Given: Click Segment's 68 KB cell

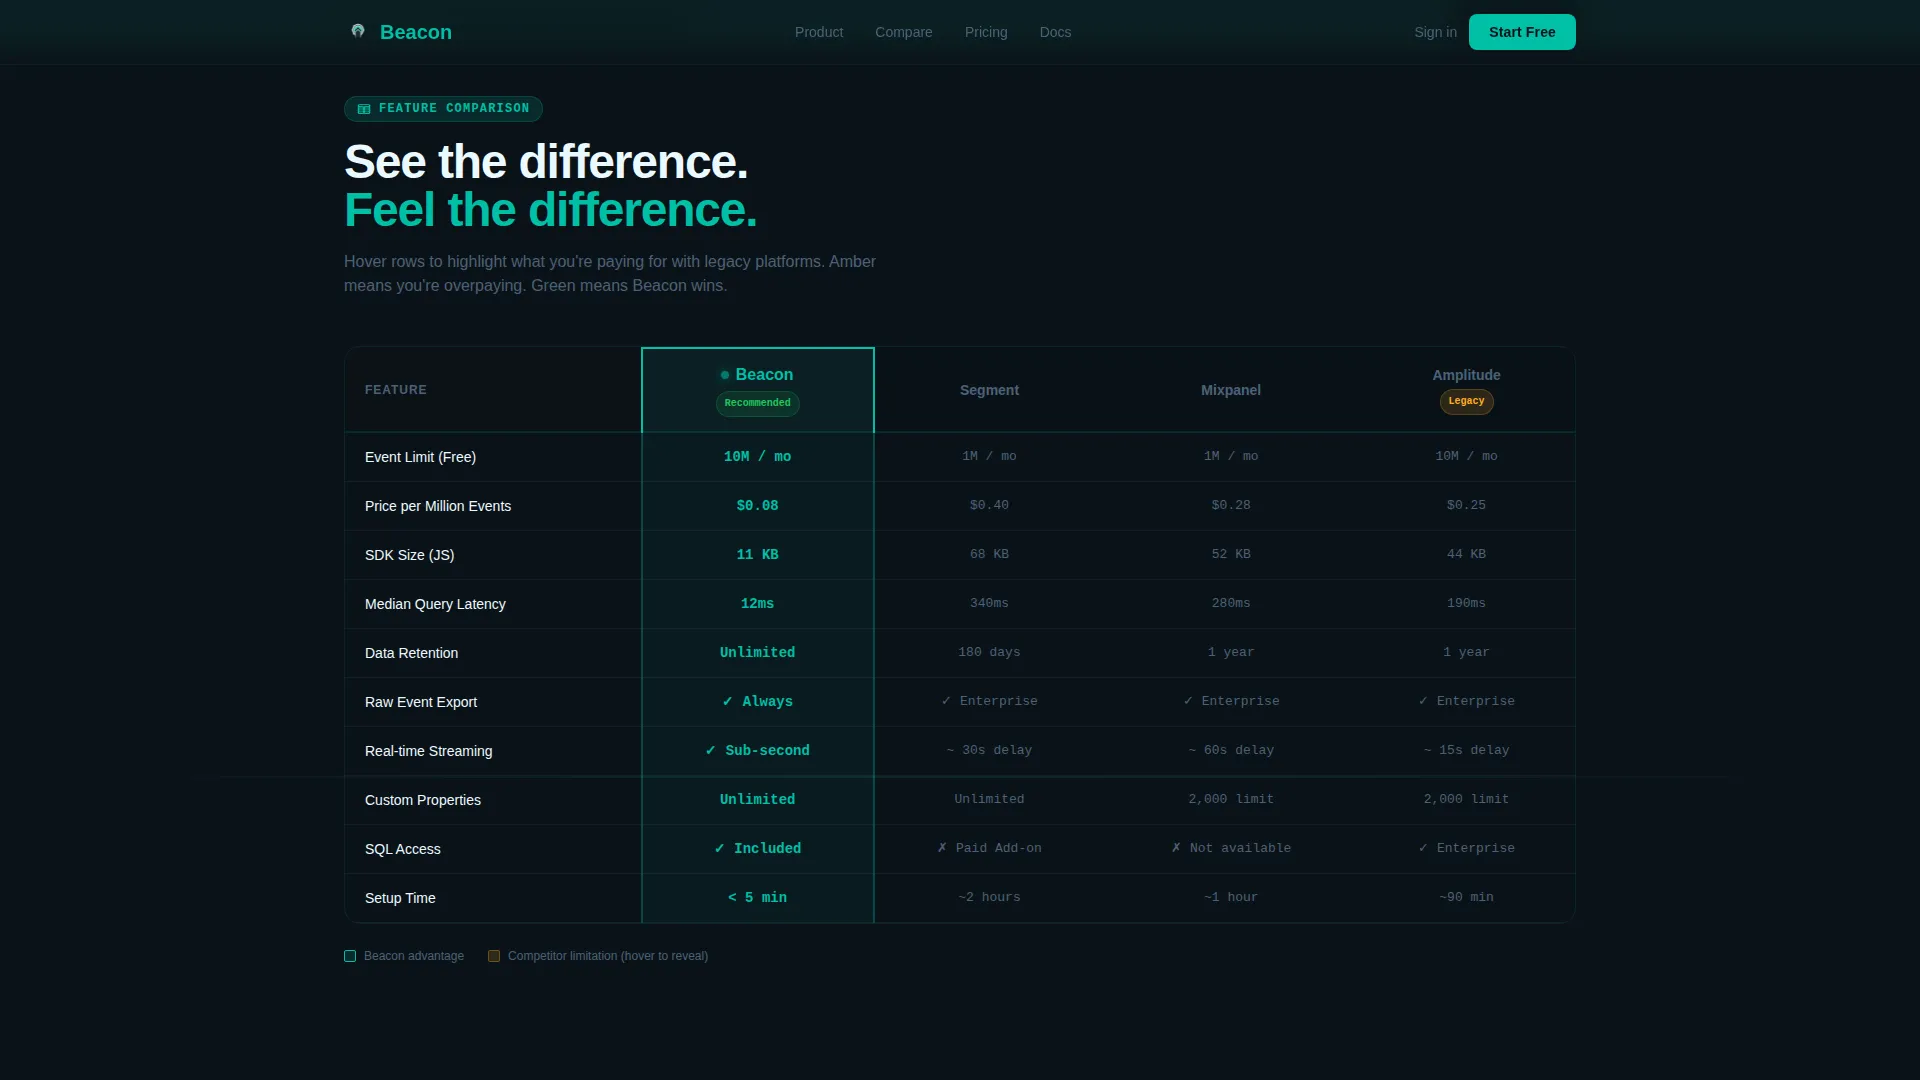Looking at the screenshot, I should pos(989,555).
